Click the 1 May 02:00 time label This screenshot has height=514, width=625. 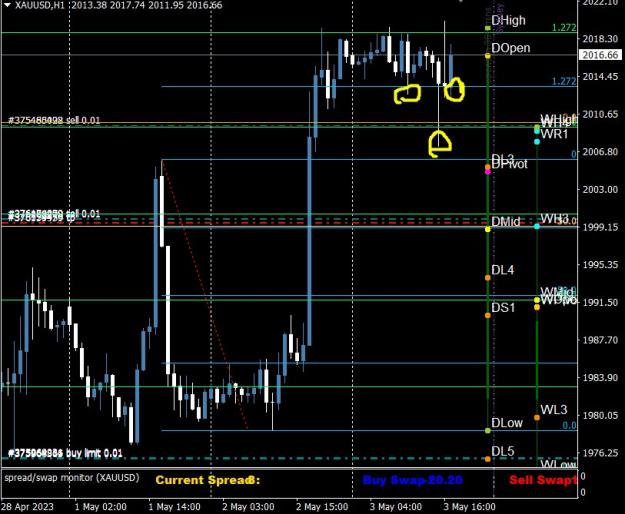100,507
